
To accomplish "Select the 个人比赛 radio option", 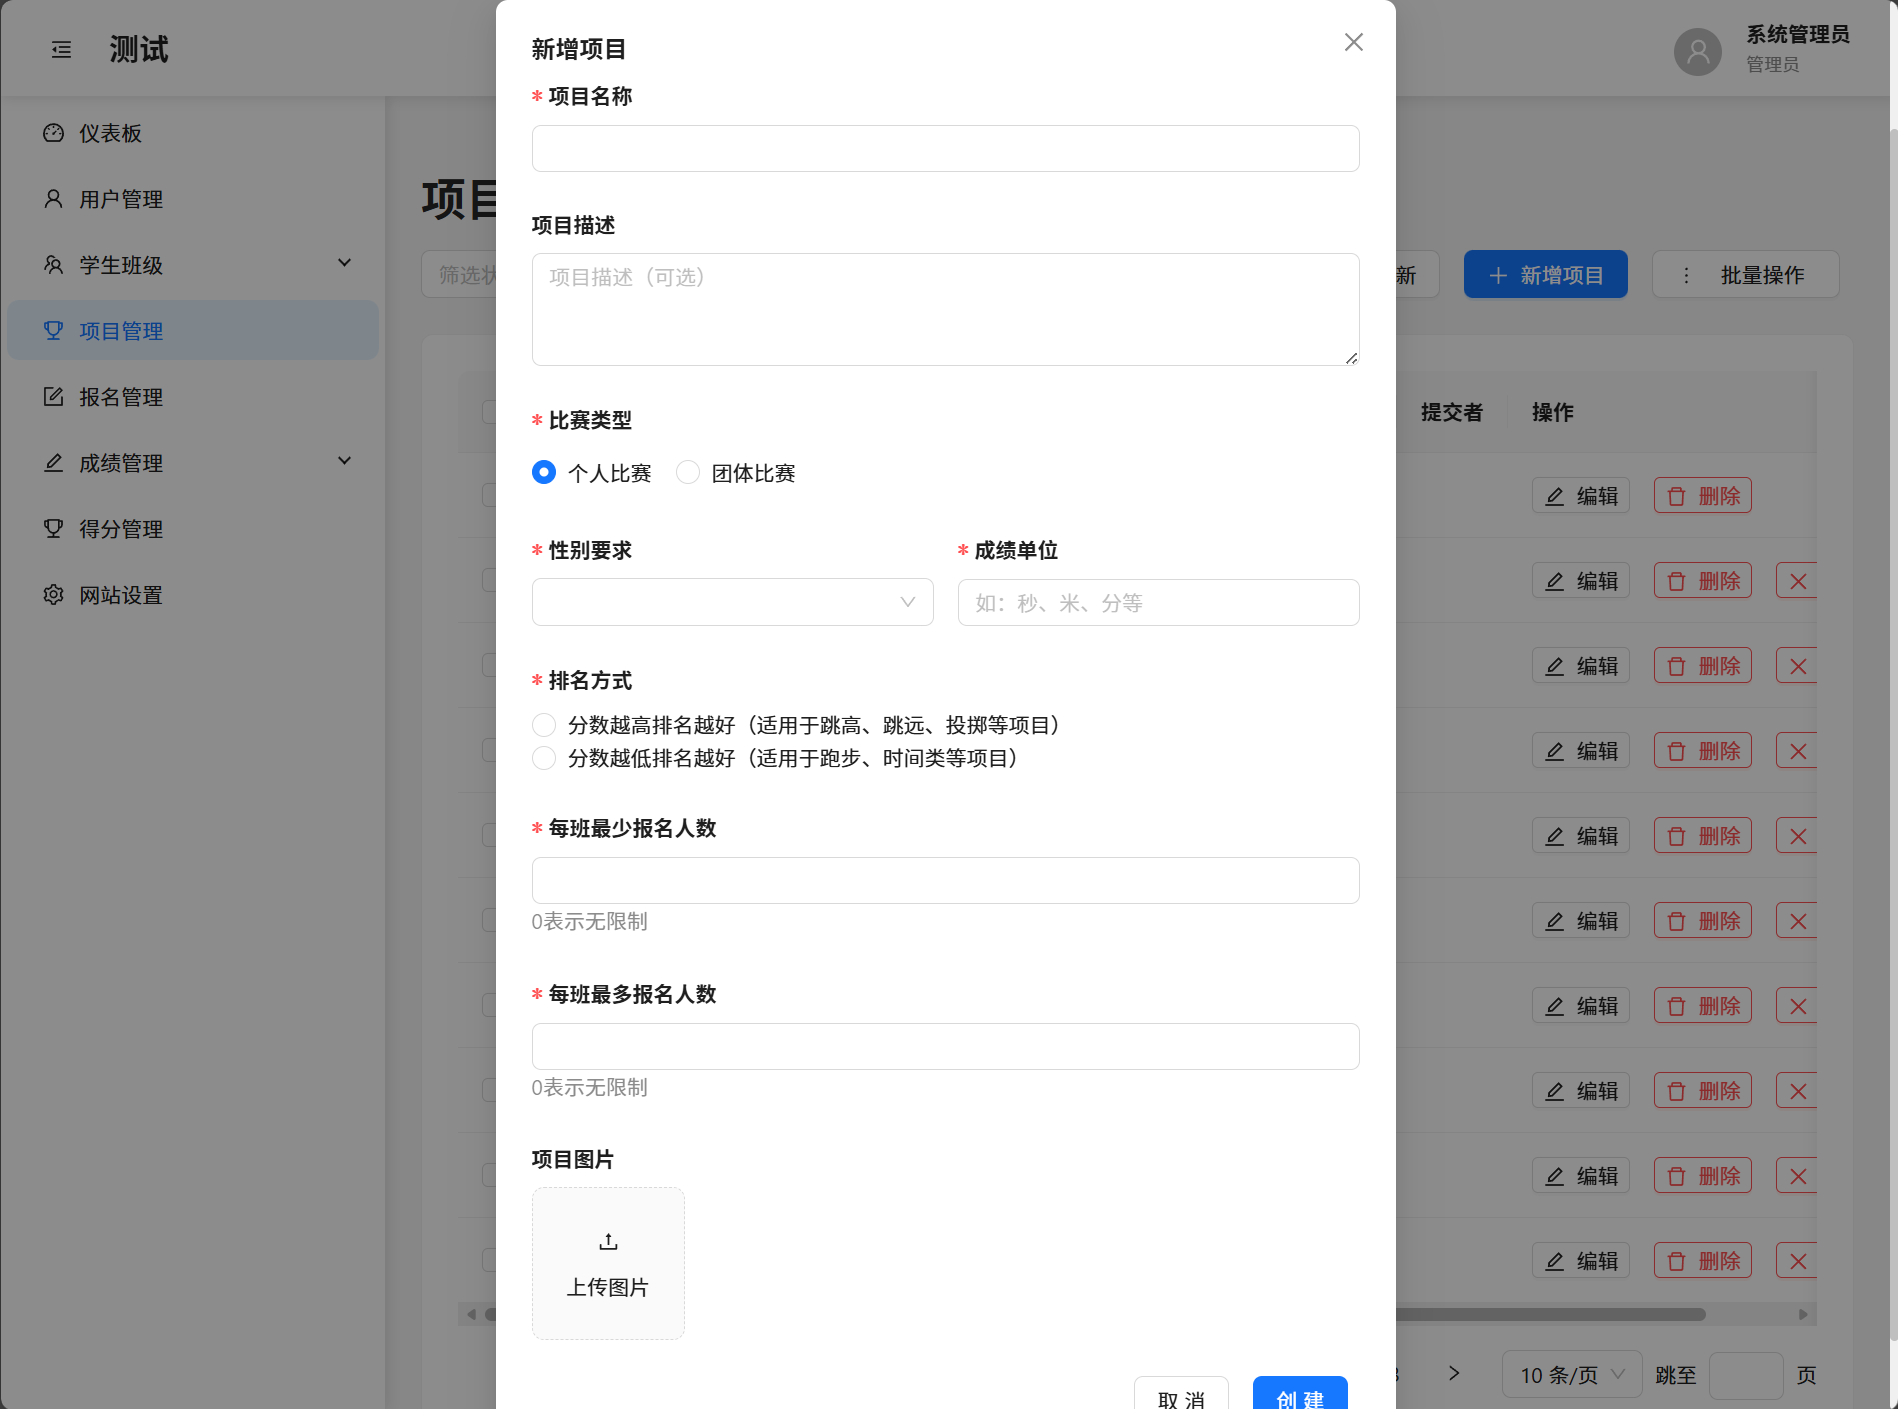I will [544, 473].
